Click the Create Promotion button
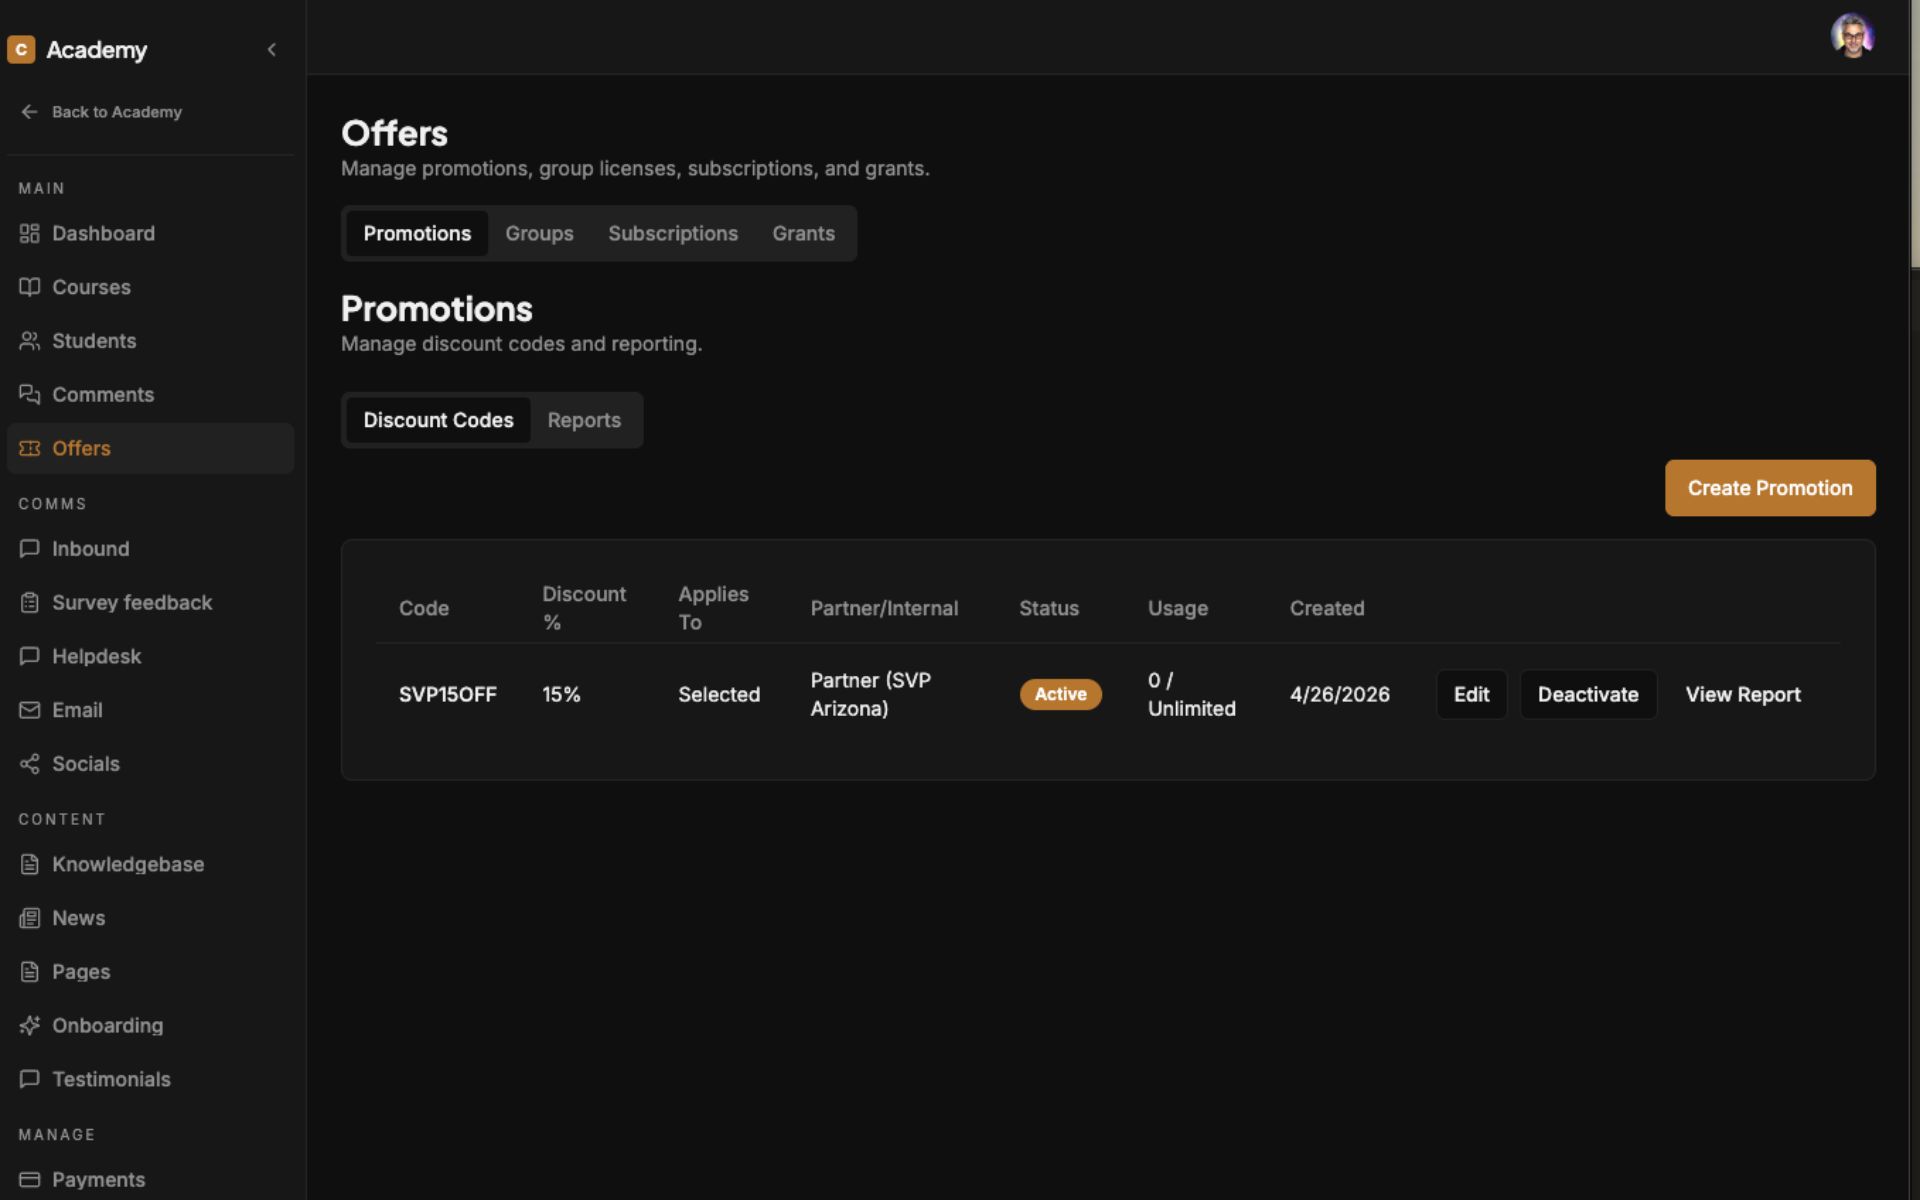Screen dimensions: 1920x1200 pyautogui.click(x=1770, y=488)
